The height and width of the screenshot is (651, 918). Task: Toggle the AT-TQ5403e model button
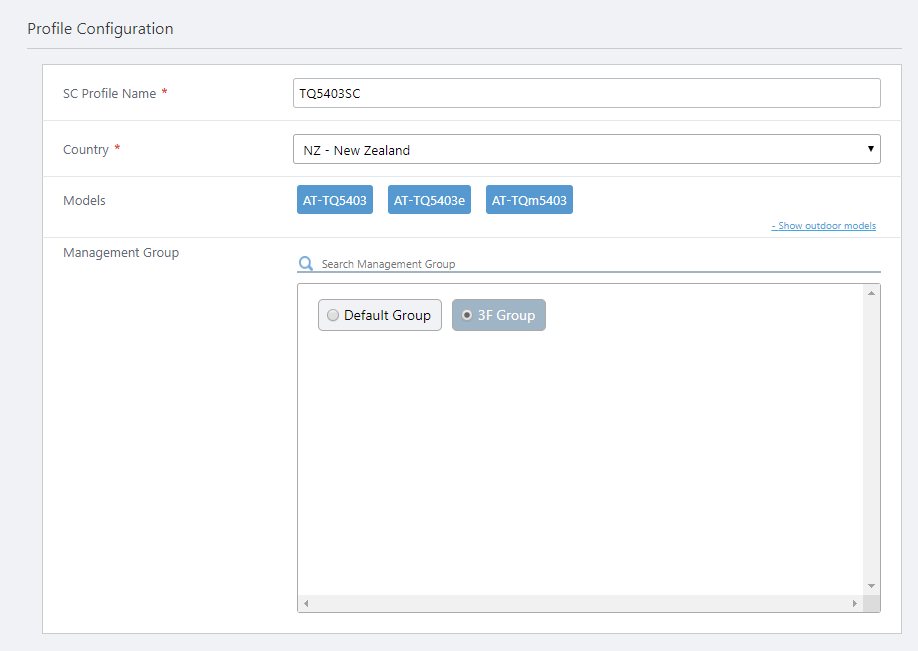[429, 200]
